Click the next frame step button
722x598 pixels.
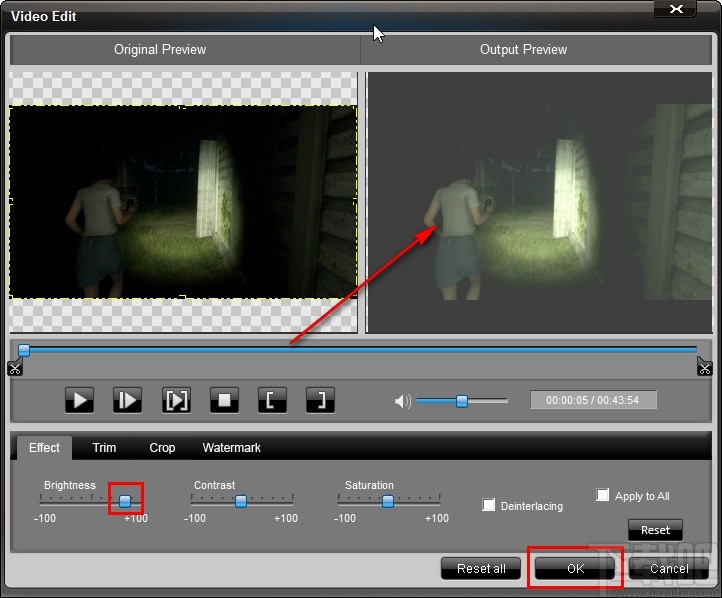(x=128, y=400)
